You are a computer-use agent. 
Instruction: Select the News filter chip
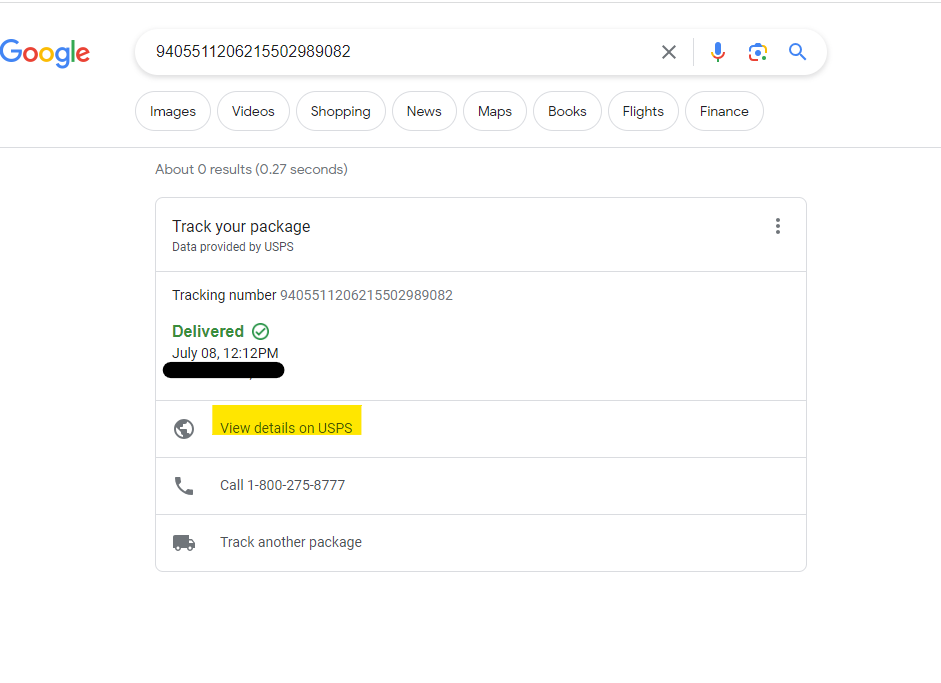click(424, 111)
